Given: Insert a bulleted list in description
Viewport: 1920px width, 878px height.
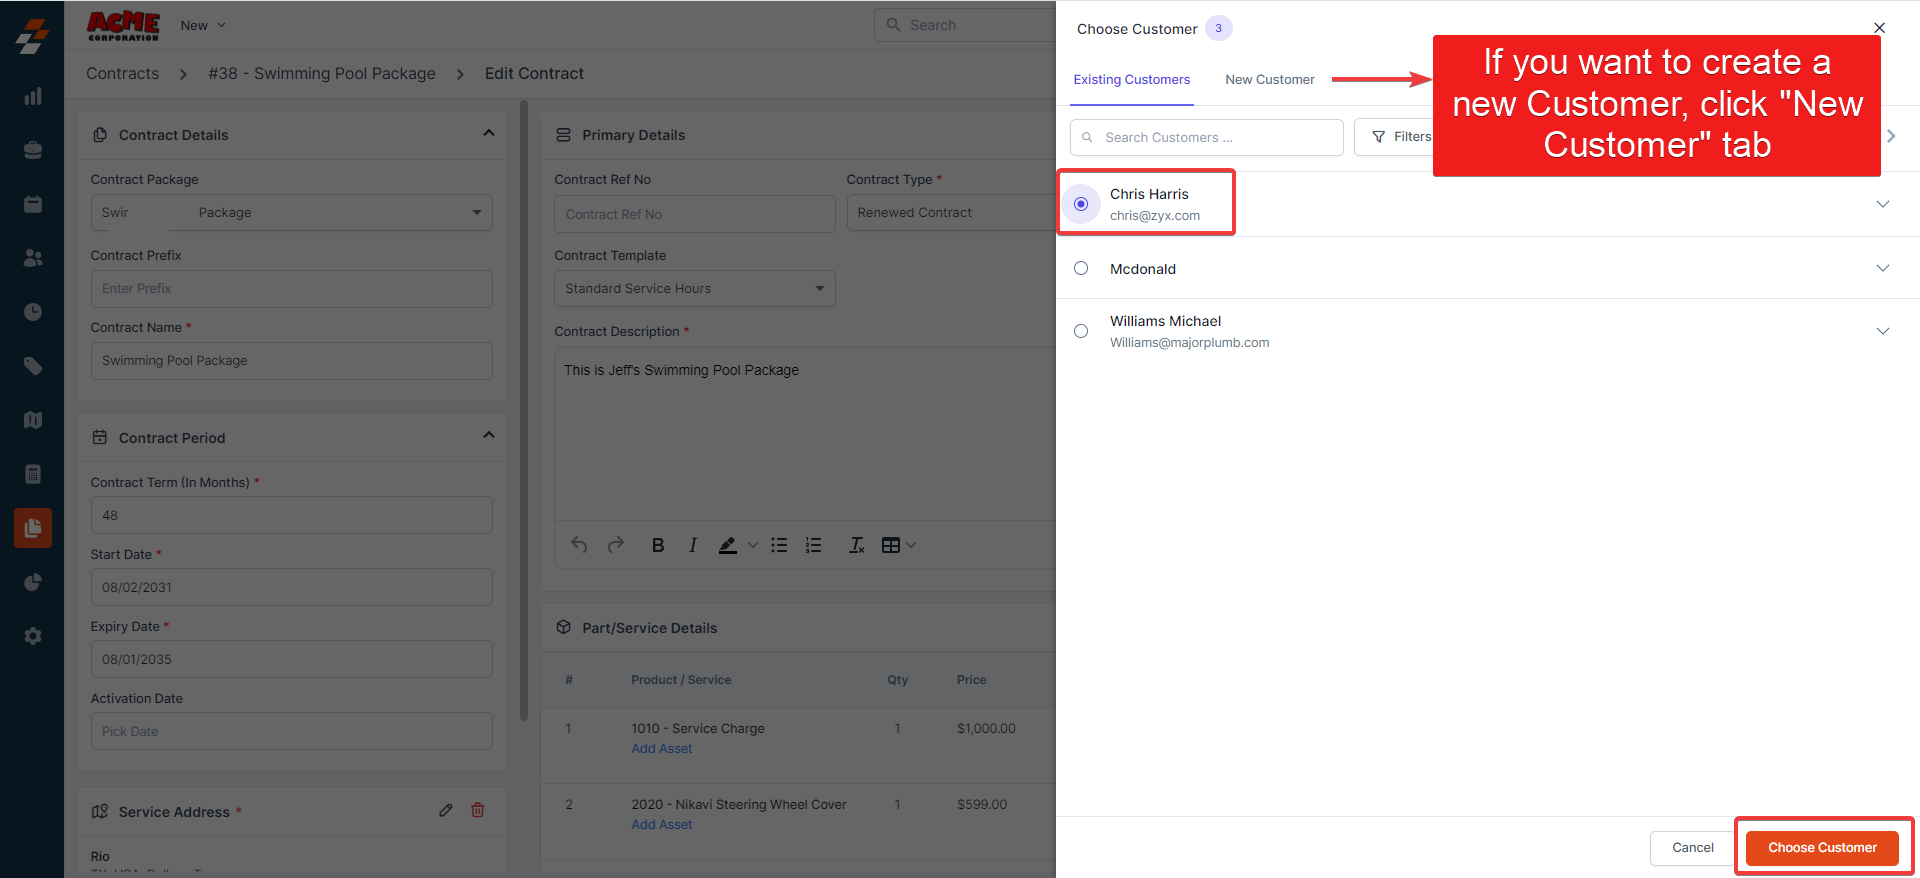Looking at the screenshot, I should [x=779, y=545].
